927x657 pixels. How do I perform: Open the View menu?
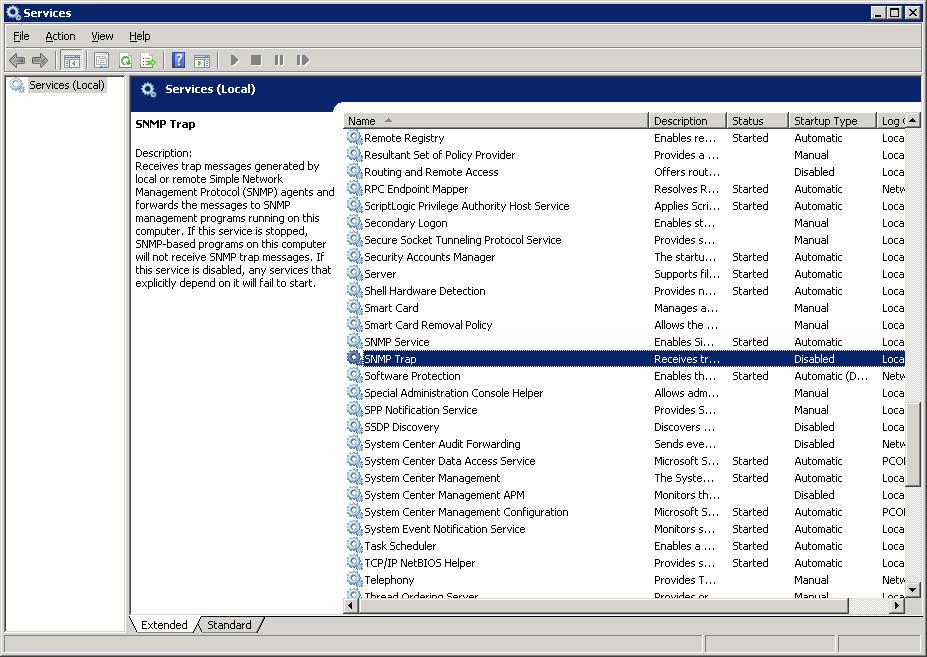click(102, 36)
